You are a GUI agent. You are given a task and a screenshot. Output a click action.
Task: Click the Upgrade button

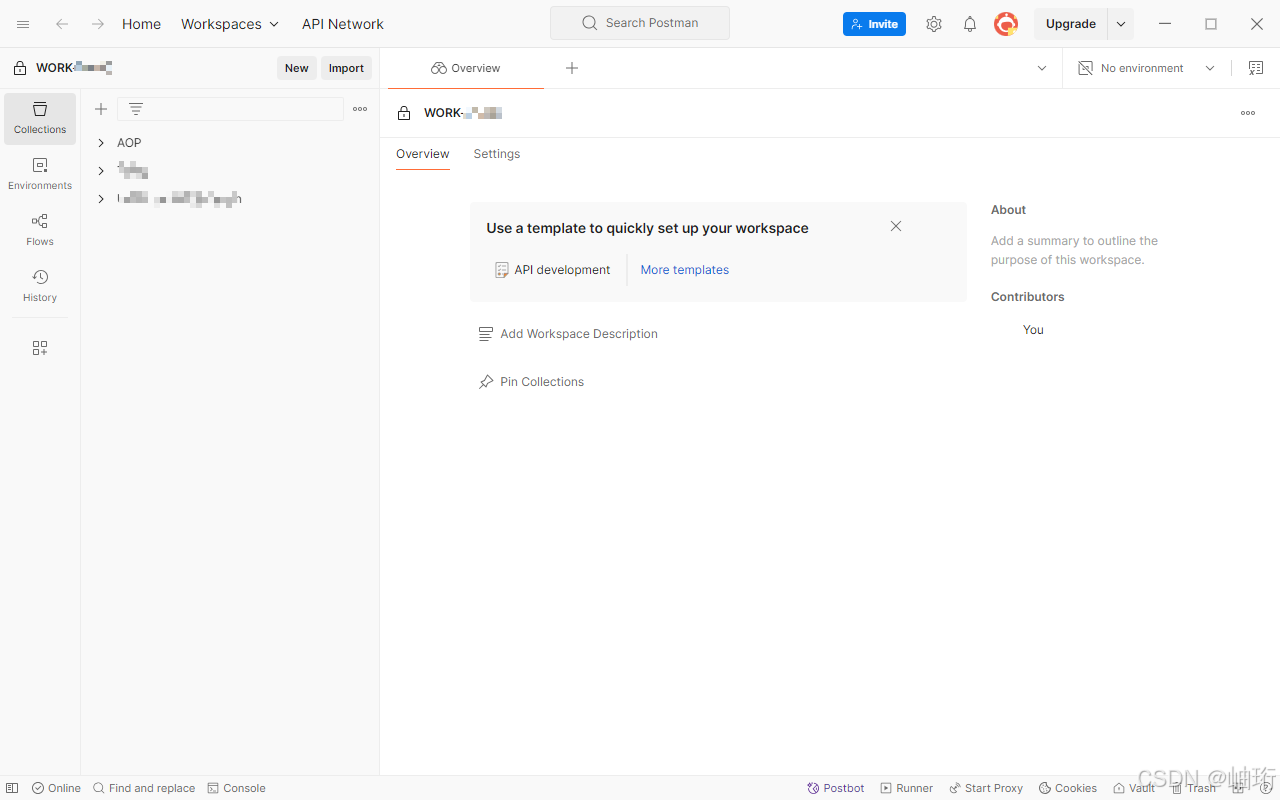[1071, 24]
